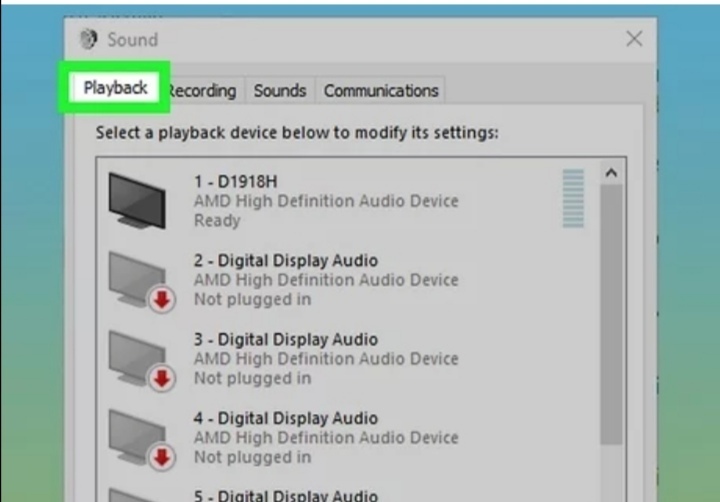The height and width of the screenshot is (502, 720).
Task: Select the 2 - Digital Display Audio name
Action: (x=286, y=260)
